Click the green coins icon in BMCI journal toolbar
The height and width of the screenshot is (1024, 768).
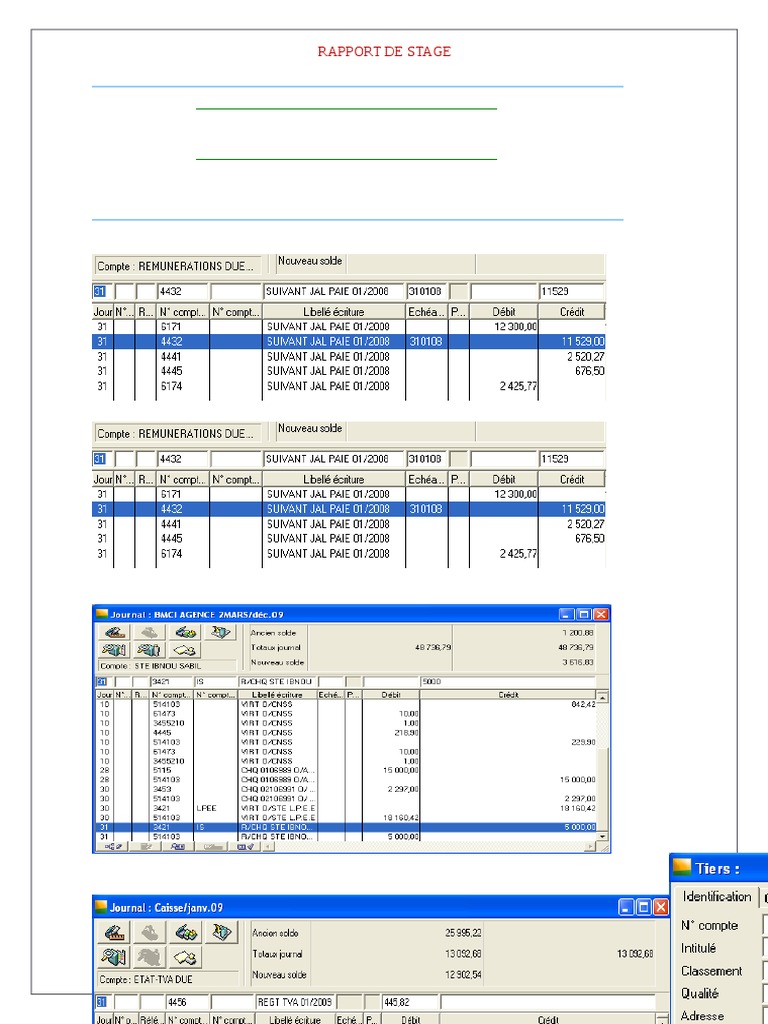[x=185, y=633]
